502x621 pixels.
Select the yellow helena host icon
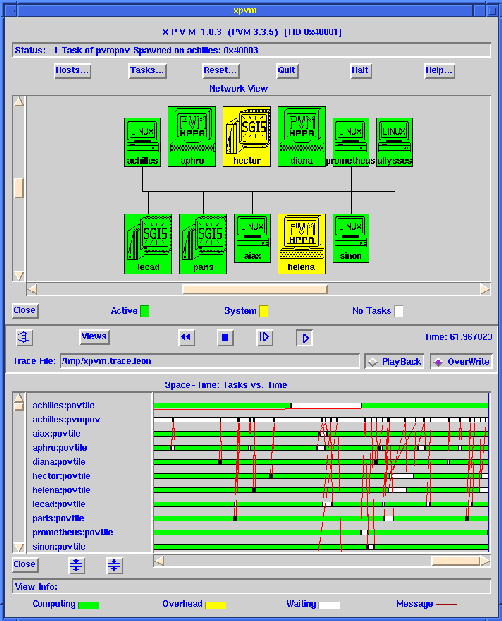(302, 244)
